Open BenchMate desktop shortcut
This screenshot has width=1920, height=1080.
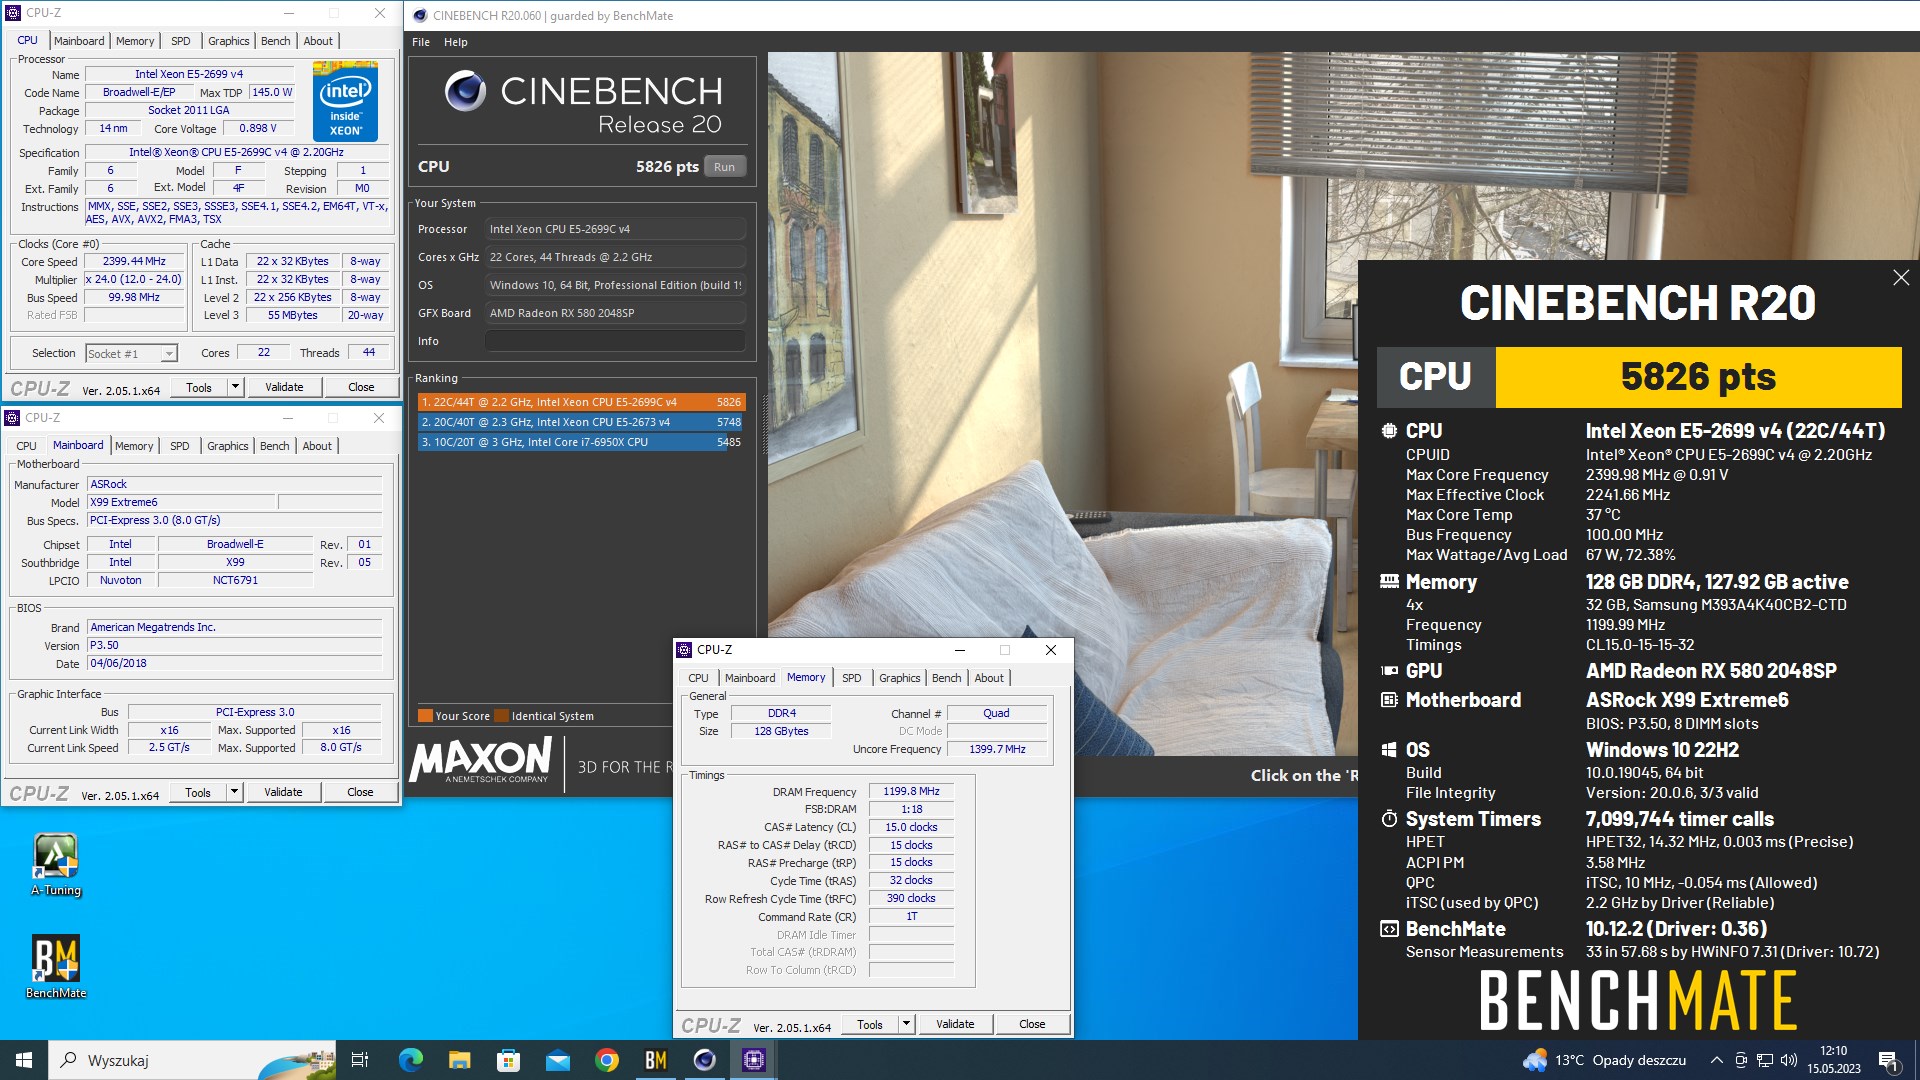coord(56,966)
